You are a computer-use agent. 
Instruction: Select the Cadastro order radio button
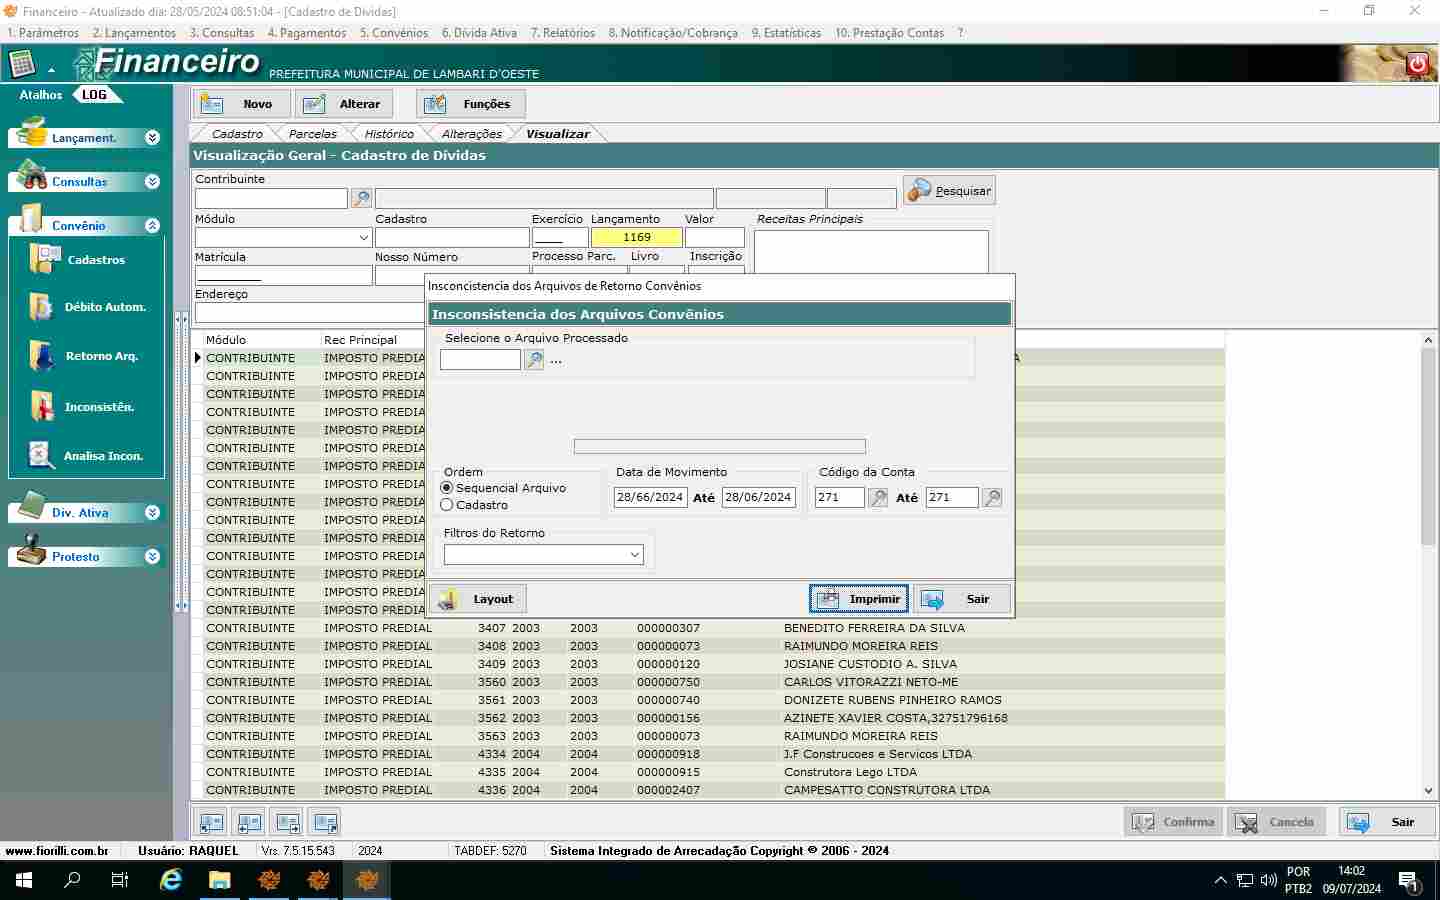447,505
